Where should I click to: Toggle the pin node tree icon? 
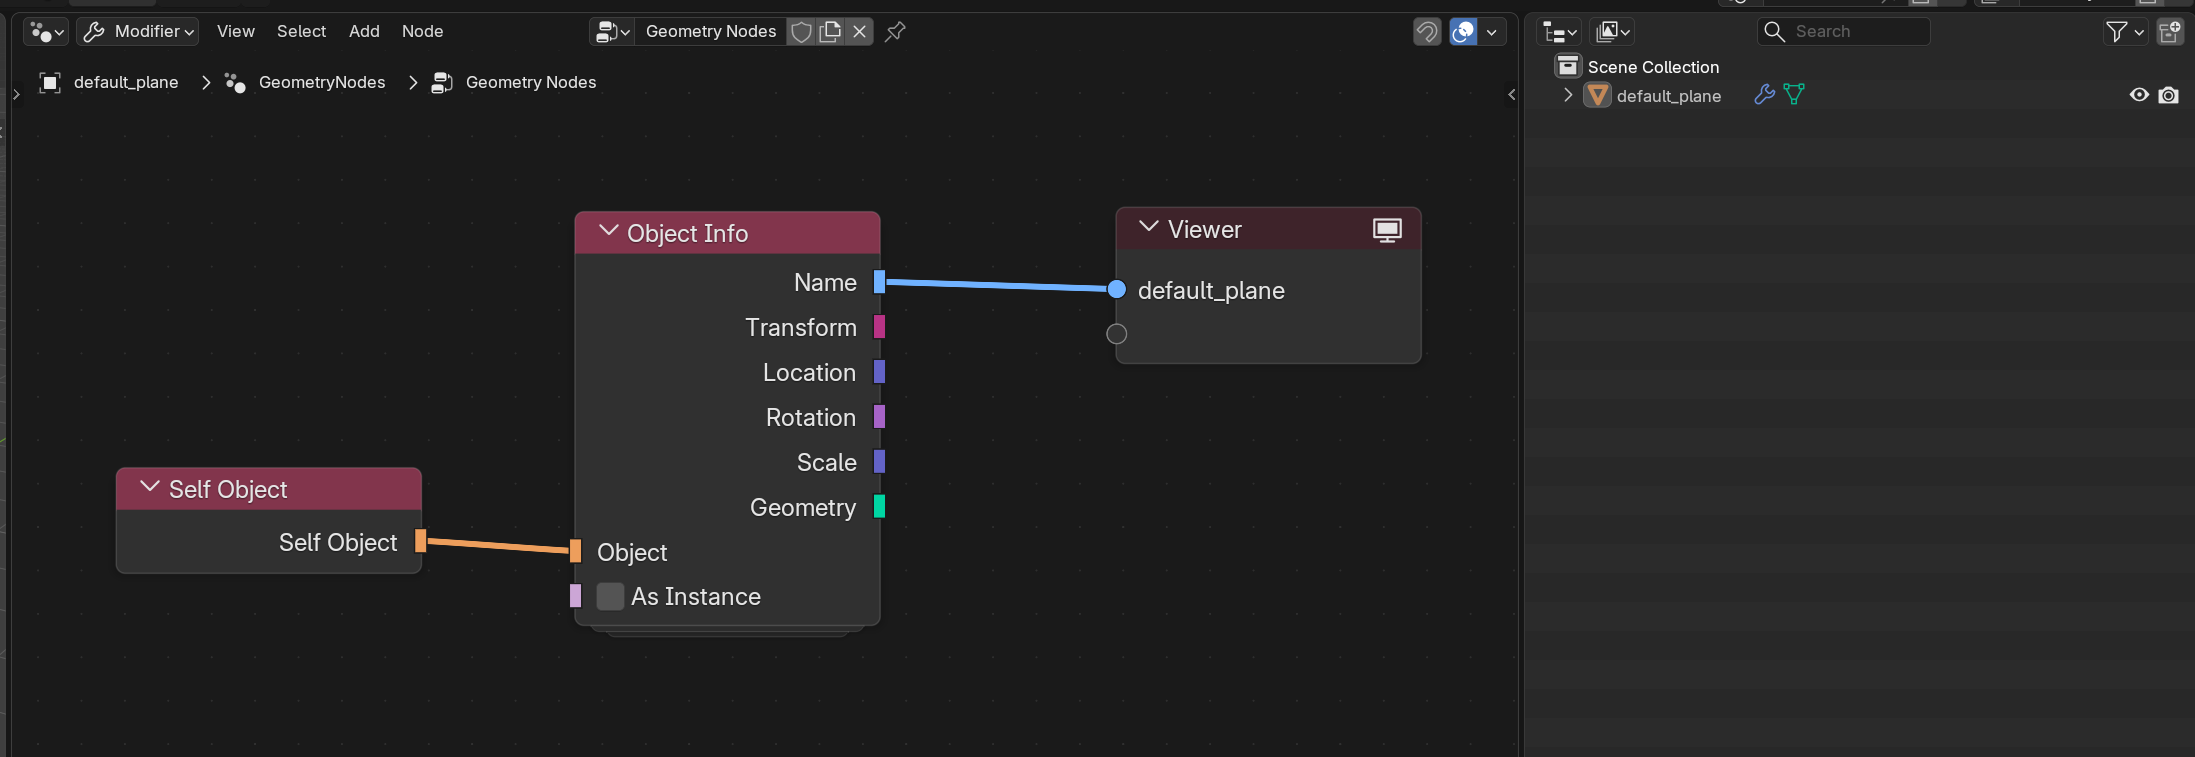896,32
